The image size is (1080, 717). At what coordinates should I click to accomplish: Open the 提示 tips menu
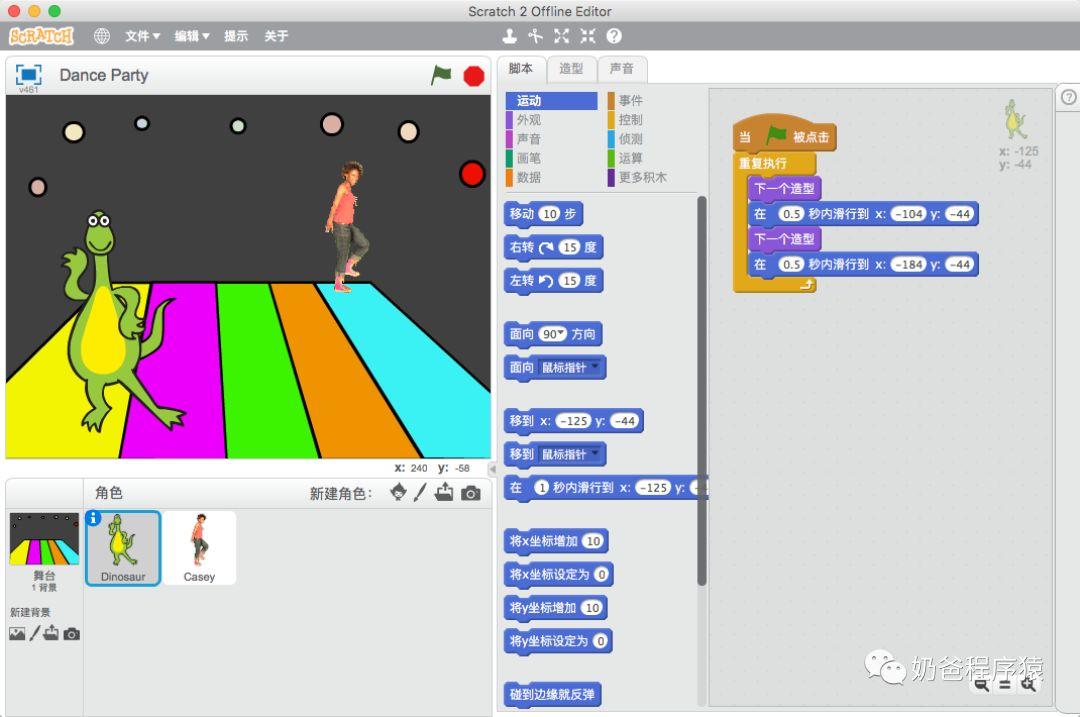tap(236, 36)
